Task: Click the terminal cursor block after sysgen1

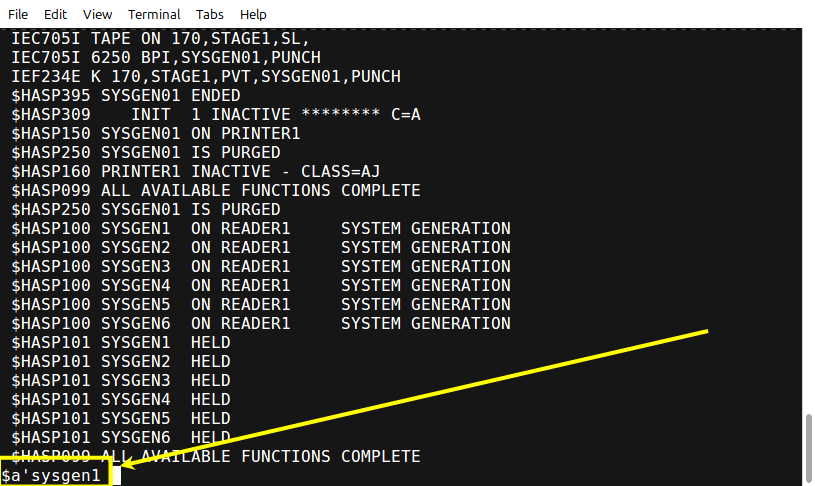Action: (116, 476)
